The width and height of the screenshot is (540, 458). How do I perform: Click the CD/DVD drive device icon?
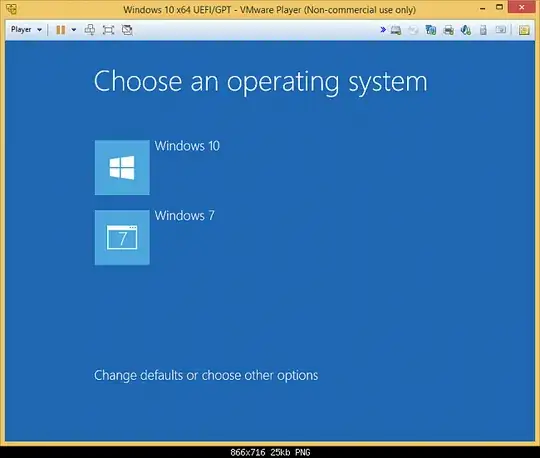[413, 30]
